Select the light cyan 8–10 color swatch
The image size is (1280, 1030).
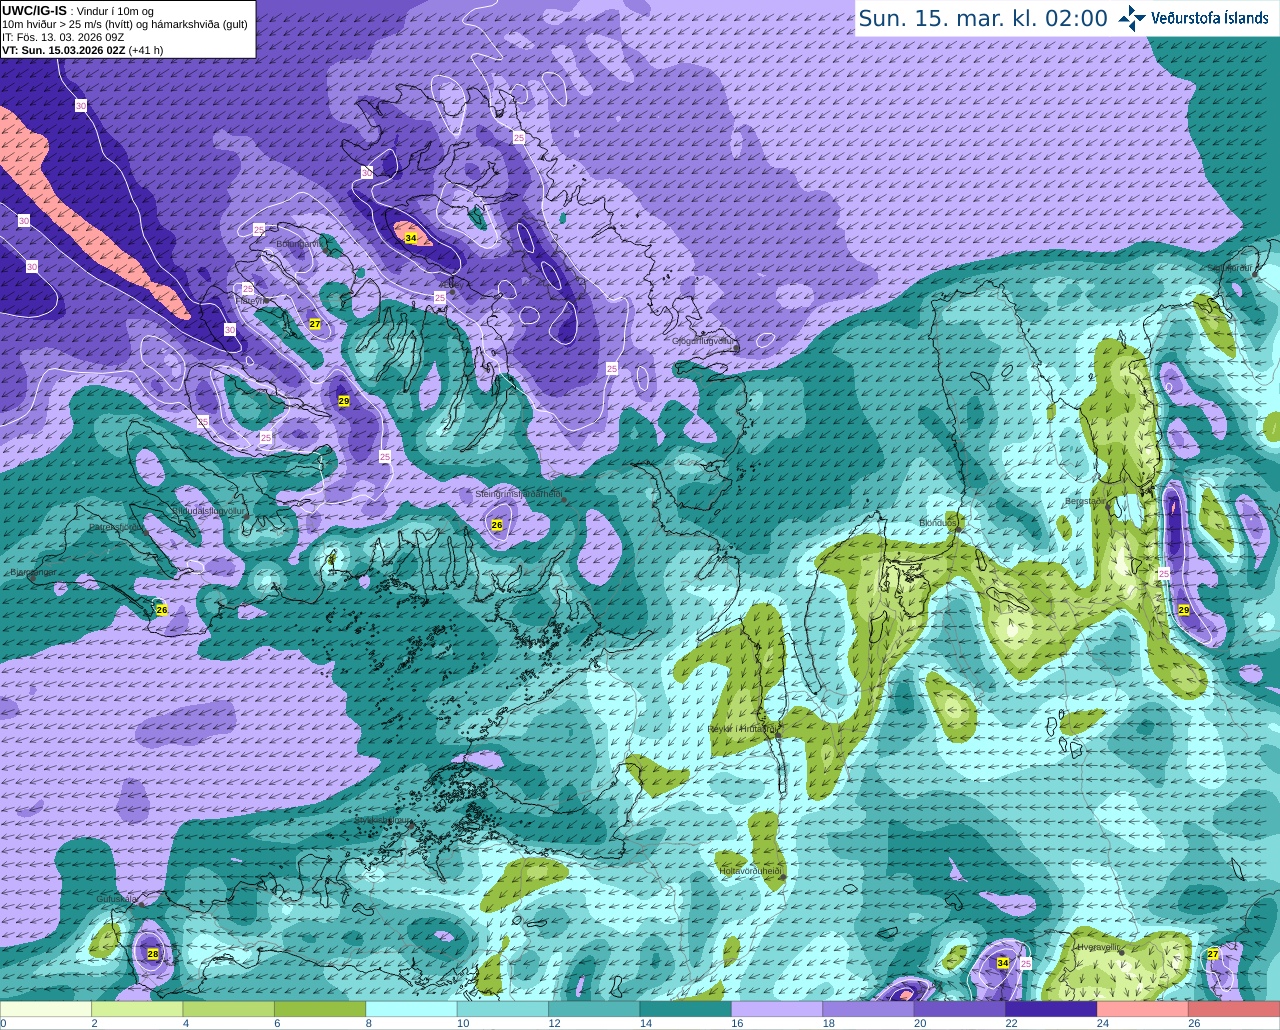(x=411, y=1010)
